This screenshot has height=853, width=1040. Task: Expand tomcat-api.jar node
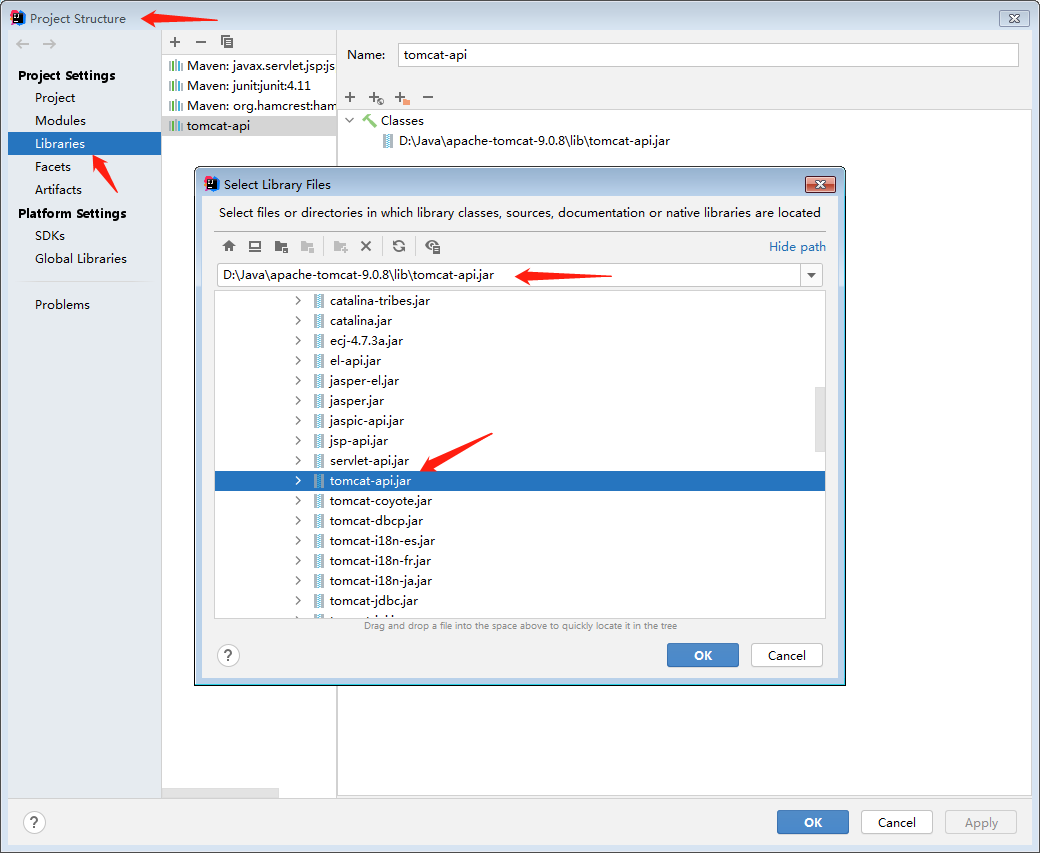coord(298,481)
